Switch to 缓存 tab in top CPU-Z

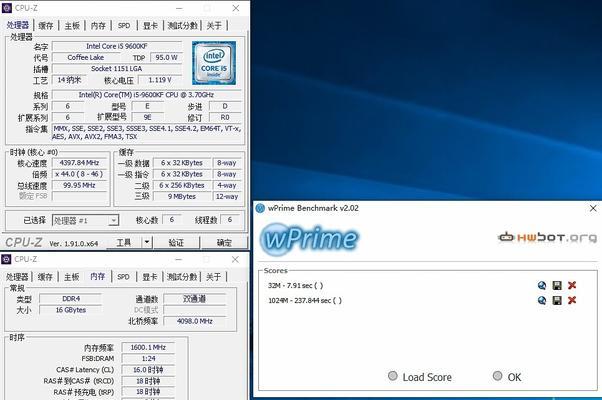(x=46, y=26)
